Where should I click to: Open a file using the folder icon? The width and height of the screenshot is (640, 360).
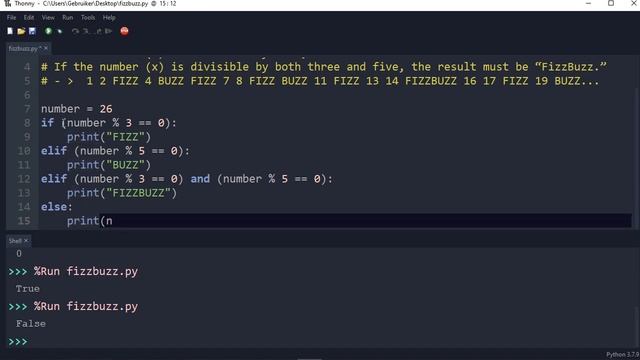point(21,31)
